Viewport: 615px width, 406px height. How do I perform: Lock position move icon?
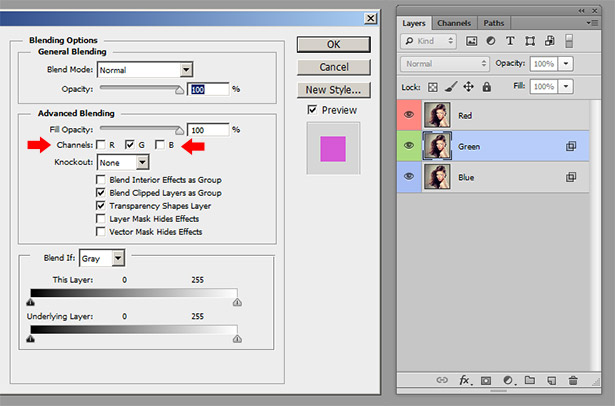tap(468, 87)
